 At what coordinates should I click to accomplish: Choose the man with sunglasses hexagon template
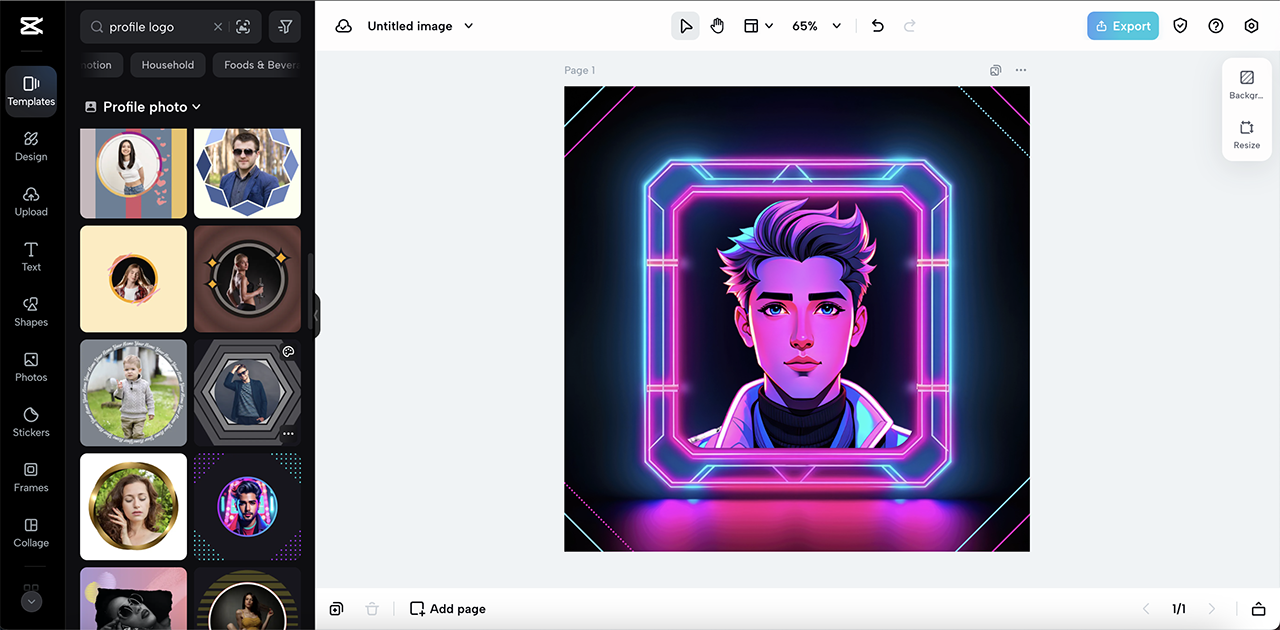click(247, 173)
